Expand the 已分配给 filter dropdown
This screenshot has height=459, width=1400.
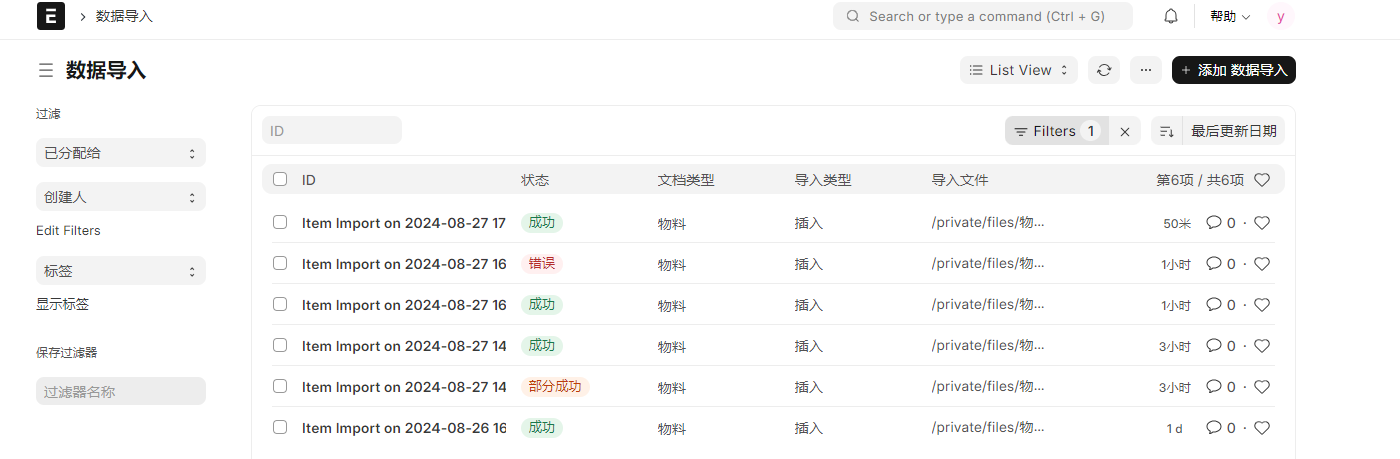(120, 153)
